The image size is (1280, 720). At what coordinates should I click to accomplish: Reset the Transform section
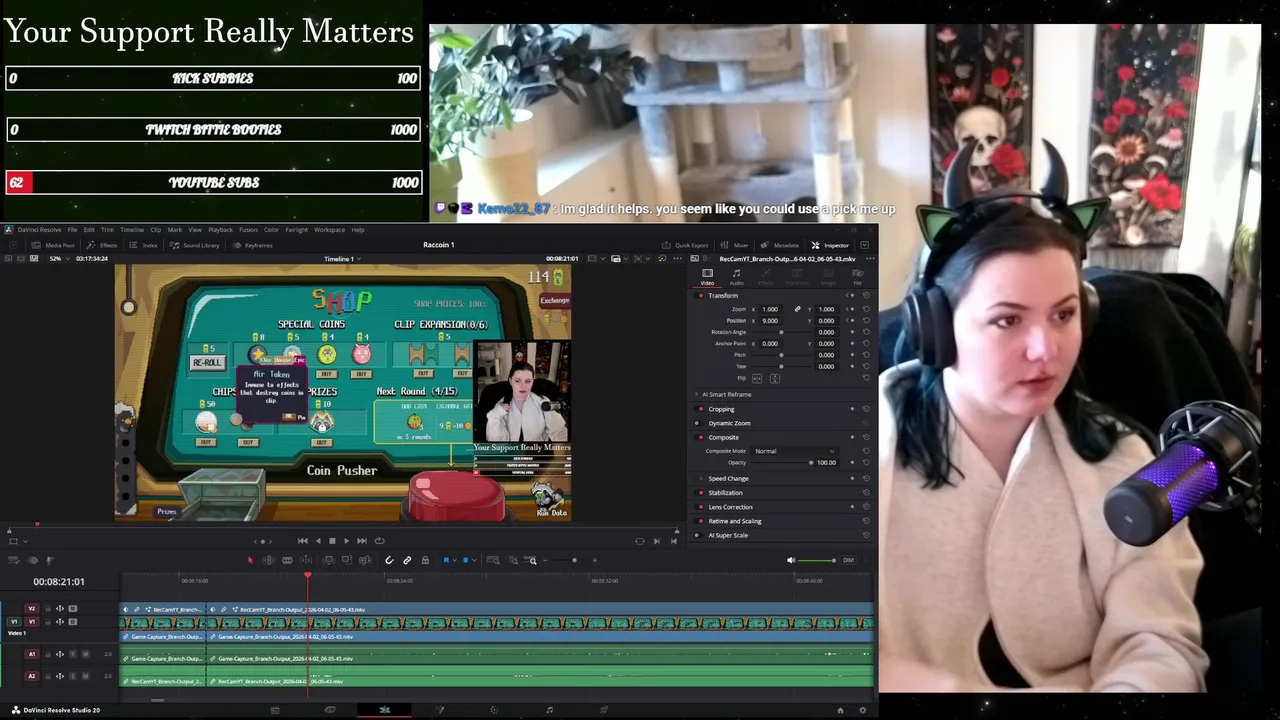tap(865, 296)
